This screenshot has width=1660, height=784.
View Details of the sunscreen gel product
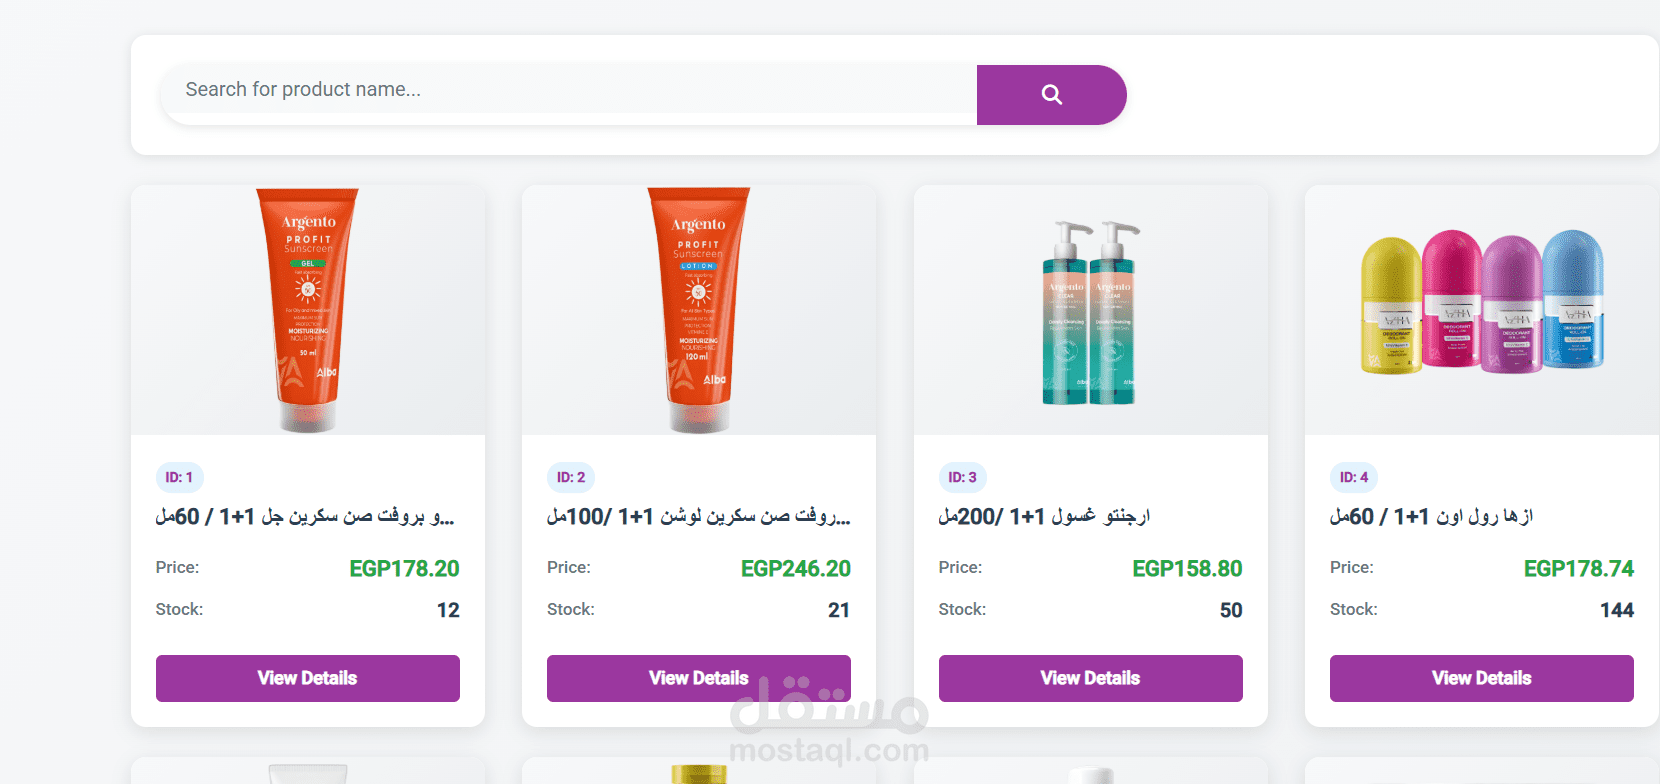coord(307,678)
